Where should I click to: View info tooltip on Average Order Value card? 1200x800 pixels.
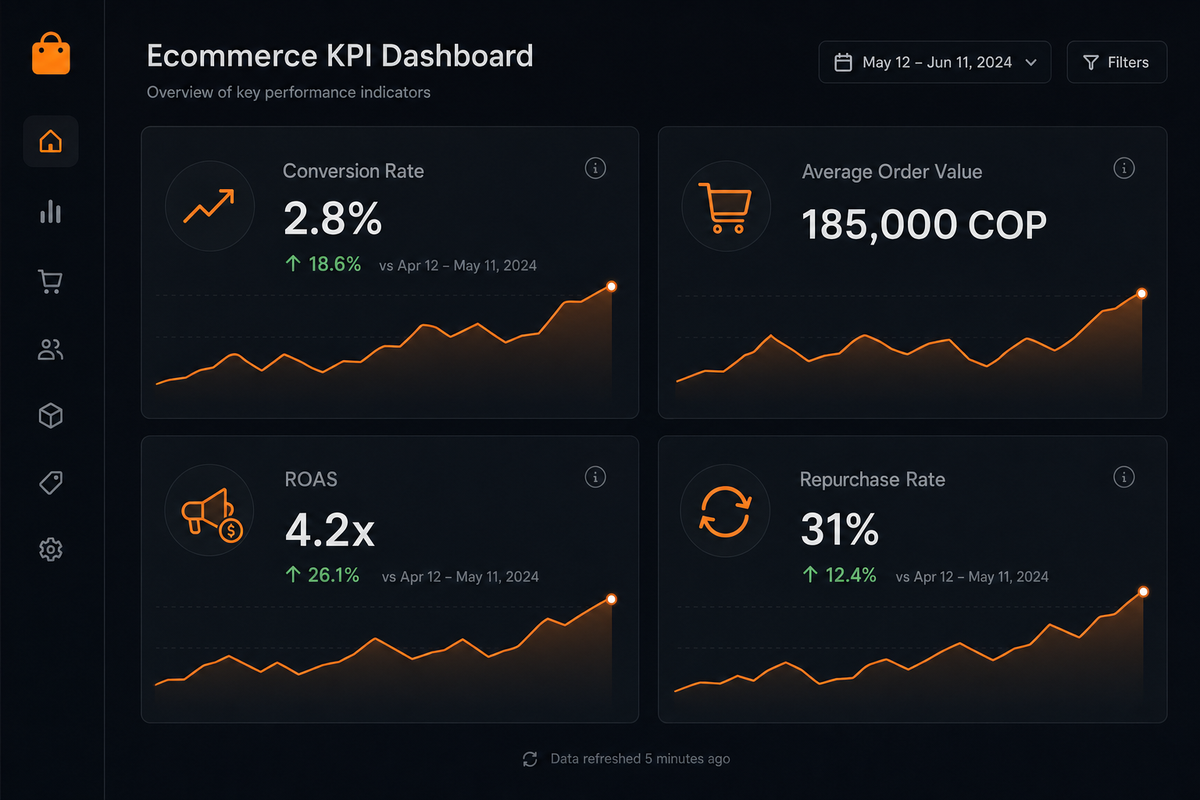(1124, 168)
